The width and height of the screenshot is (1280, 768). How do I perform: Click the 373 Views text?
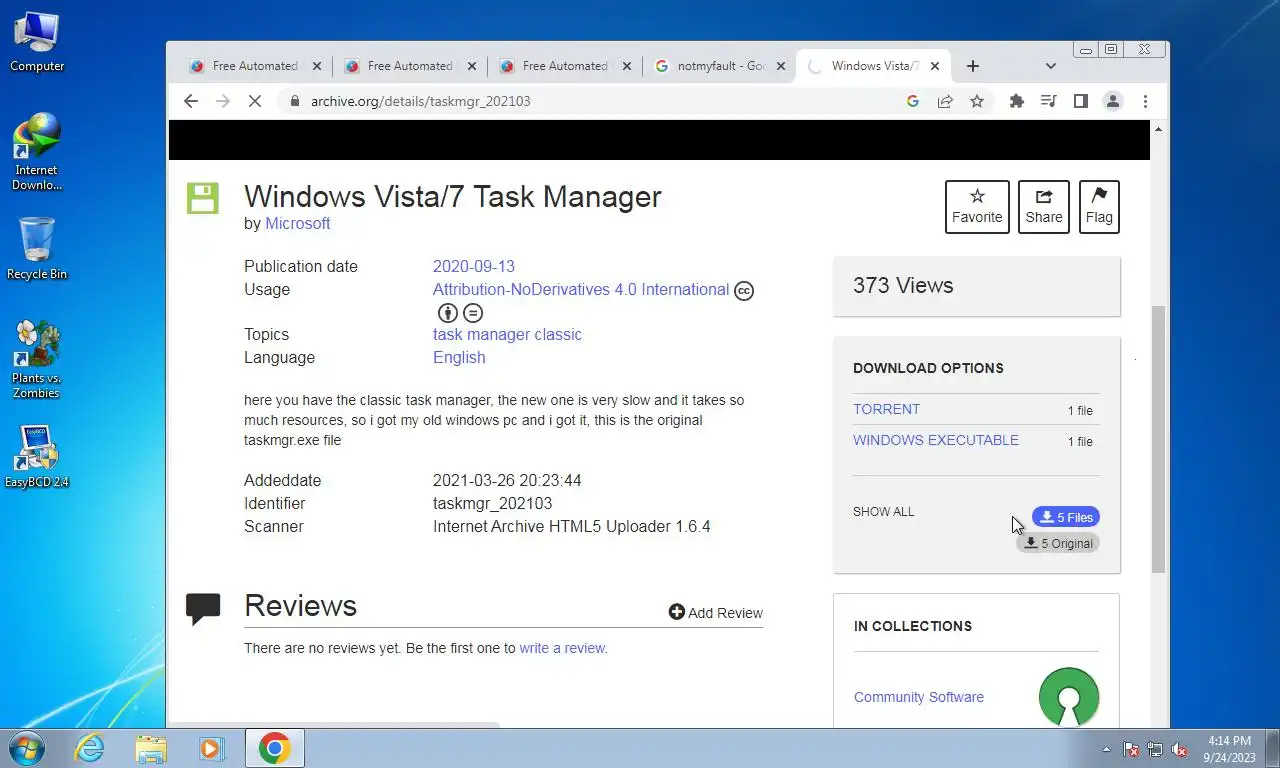(x=903, y=286)
